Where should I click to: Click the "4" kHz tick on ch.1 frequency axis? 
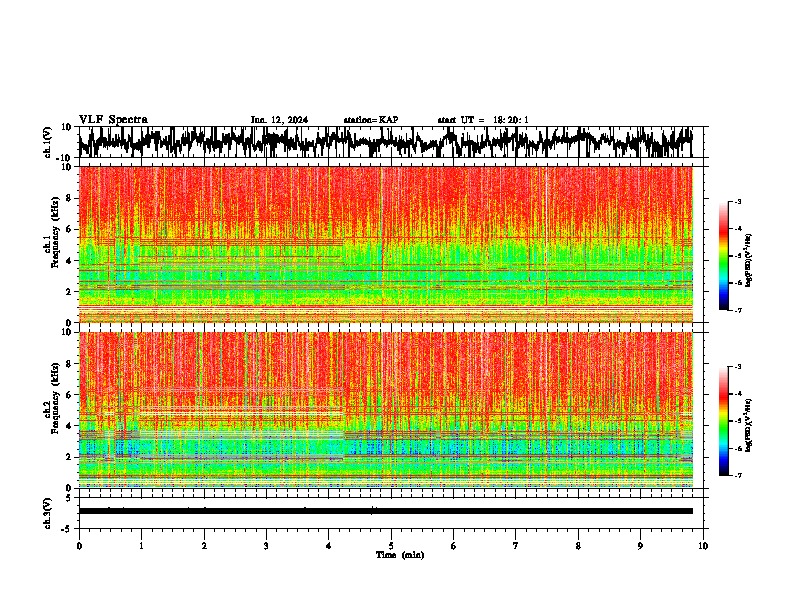coord(70,261)
